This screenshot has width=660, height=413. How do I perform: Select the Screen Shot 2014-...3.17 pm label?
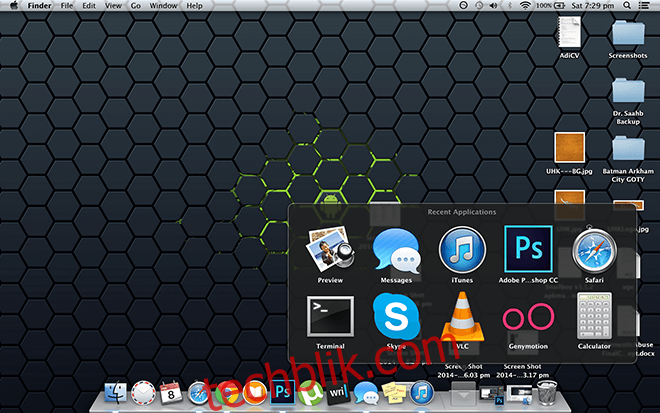522,371
